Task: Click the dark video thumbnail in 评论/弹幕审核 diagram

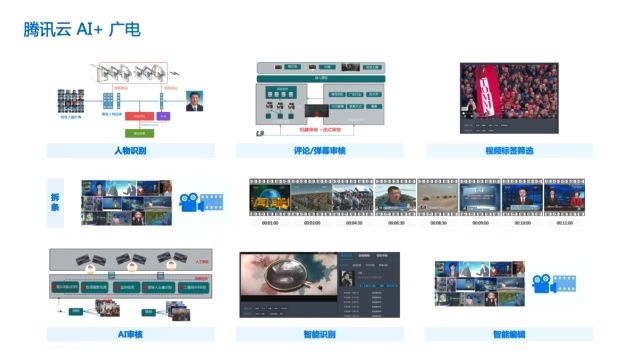Action: pyautogui.click(x=316, y=111)
